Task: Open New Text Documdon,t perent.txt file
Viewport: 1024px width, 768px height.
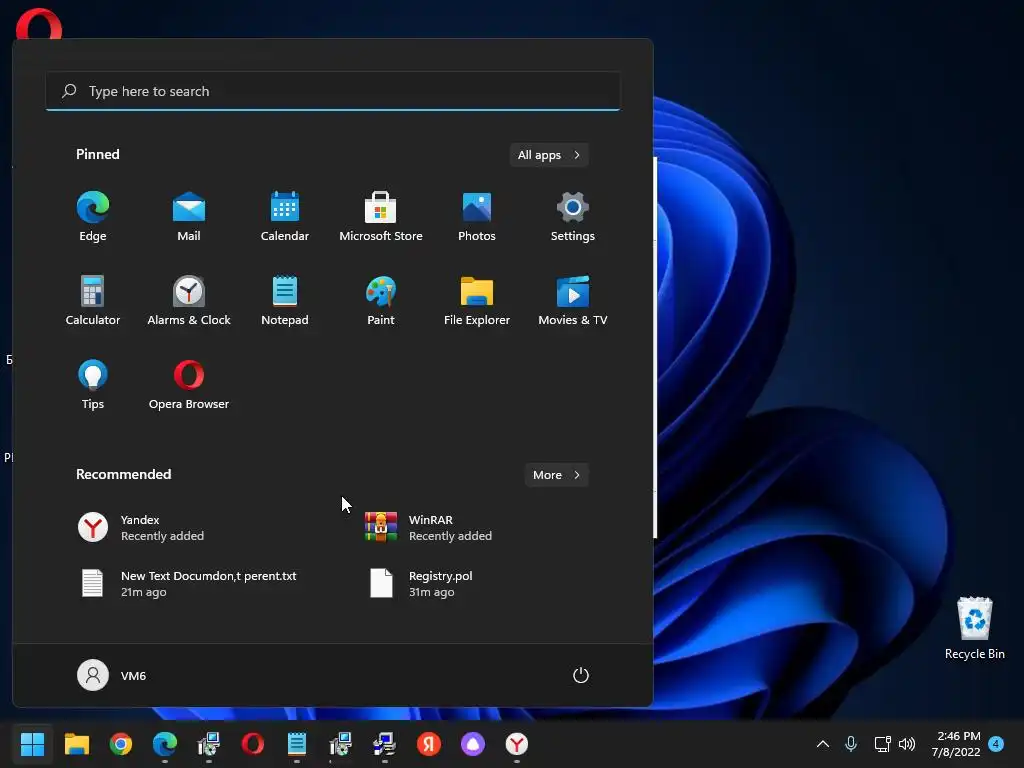Action: (189, 583)
